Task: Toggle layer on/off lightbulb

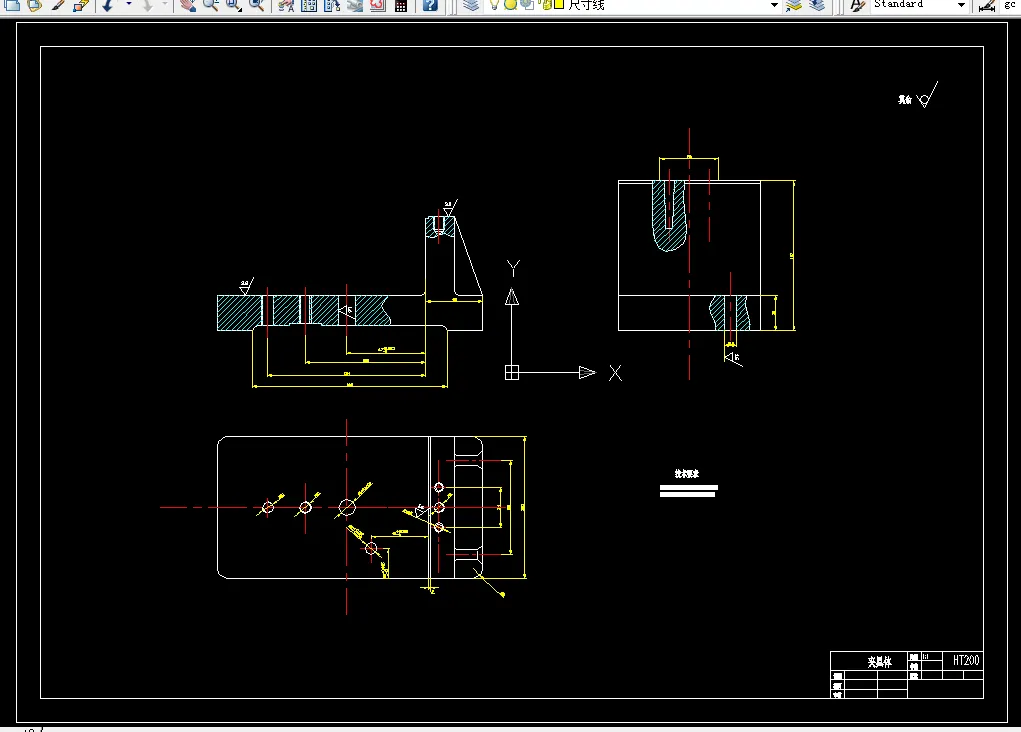Action: click(494, 5)
